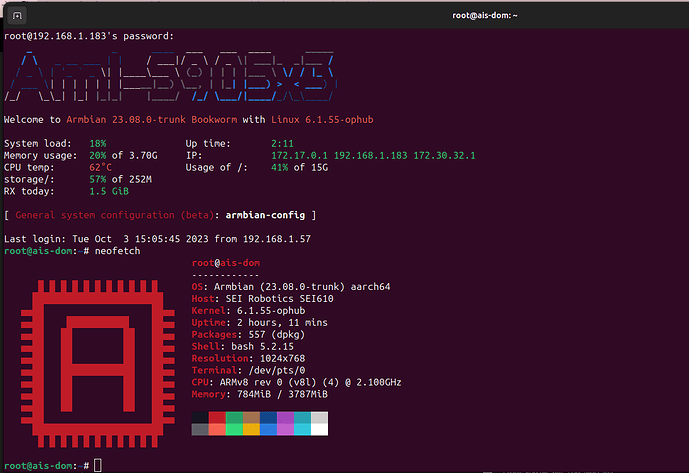Click the Up time value 2:11
Screen dimensions: 689x473
click(x=282, y=143)
